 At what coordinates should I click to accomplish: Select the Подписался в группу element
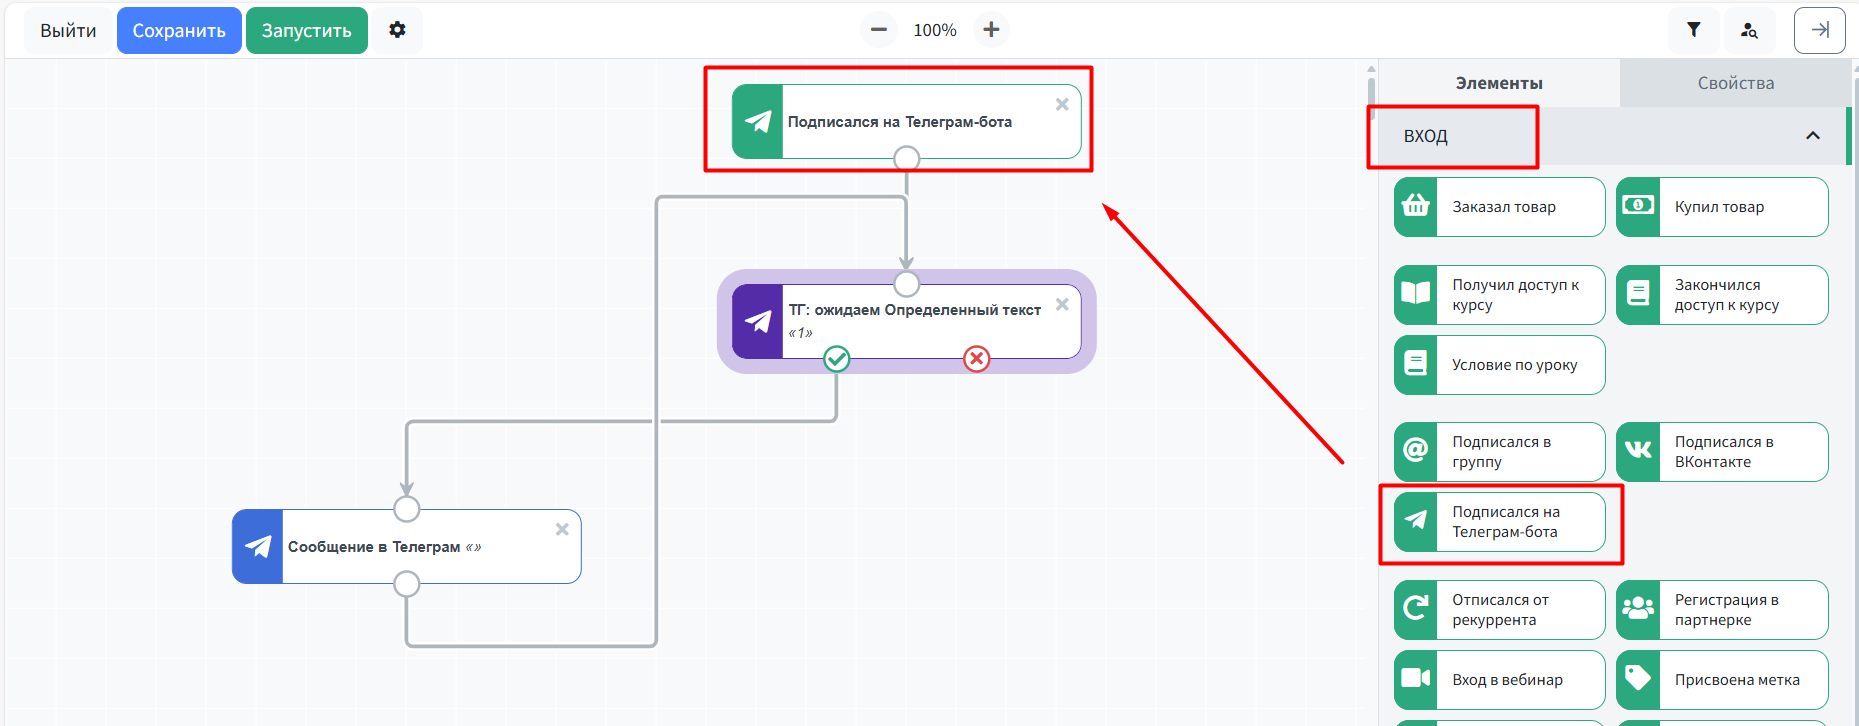[x=1500, y=452]
